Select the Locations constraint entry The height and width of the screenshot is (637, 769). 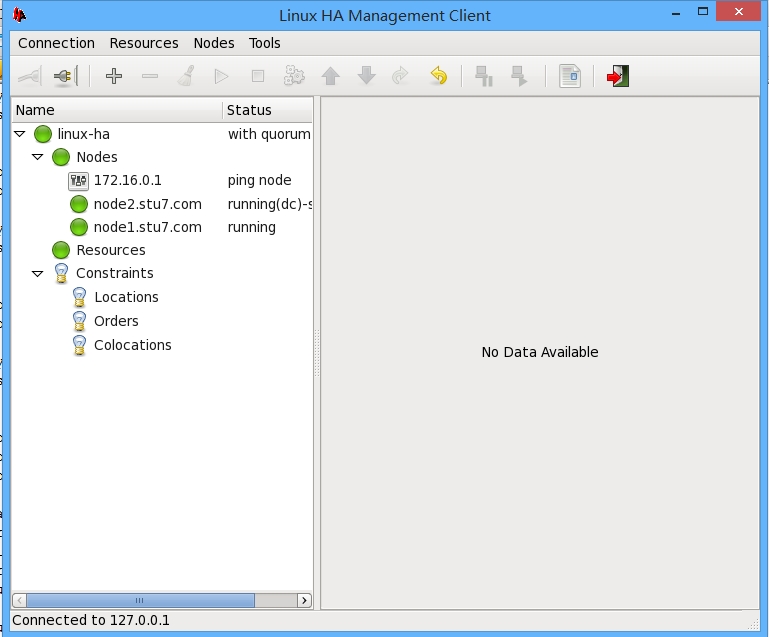pos(127,297)
